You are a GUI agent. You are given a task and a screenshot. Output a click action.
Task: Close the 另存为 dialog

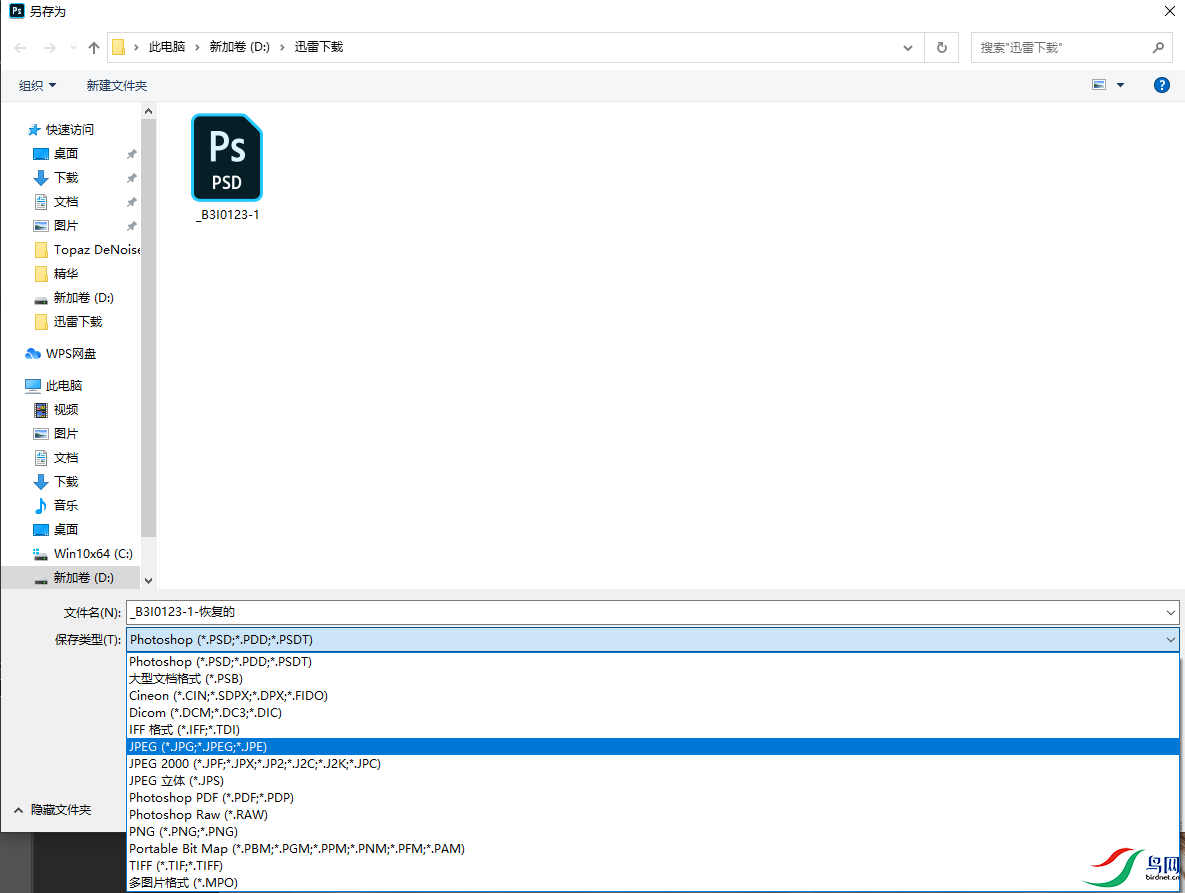point(1168,11)
